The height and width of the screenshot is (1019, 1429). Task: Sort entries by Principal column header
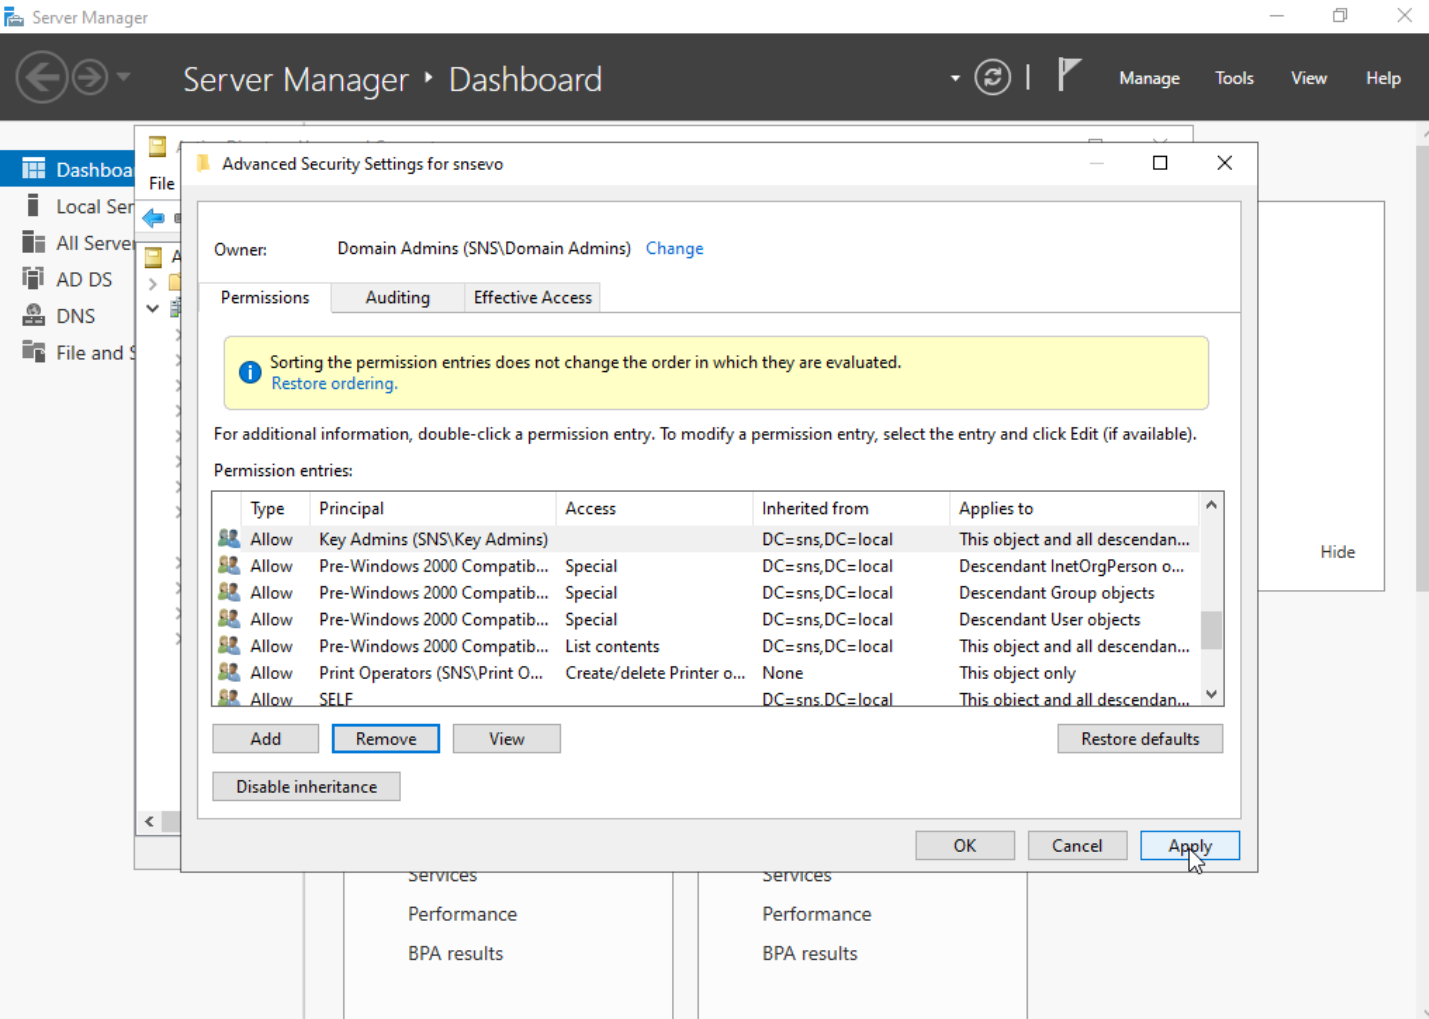[x=432, y=508]
